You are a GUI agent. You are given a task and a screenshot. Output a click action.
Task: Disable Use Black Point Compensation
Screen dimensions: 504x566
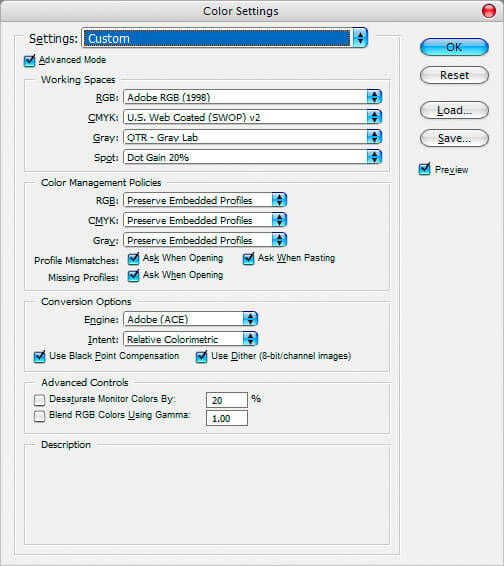[x=39, y=357]
